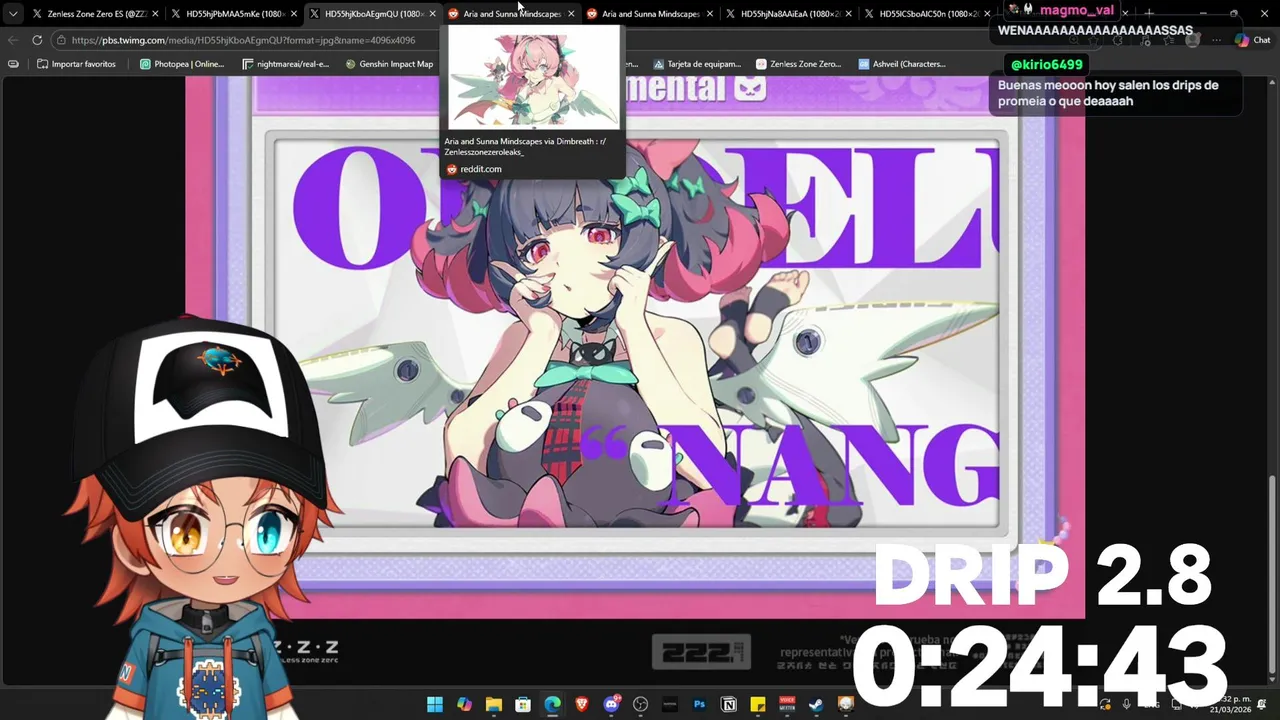The image size is (1280, 720).
Task: Close the active HD55hjKboAEgmQU tab
Action: tap(433, 14)
